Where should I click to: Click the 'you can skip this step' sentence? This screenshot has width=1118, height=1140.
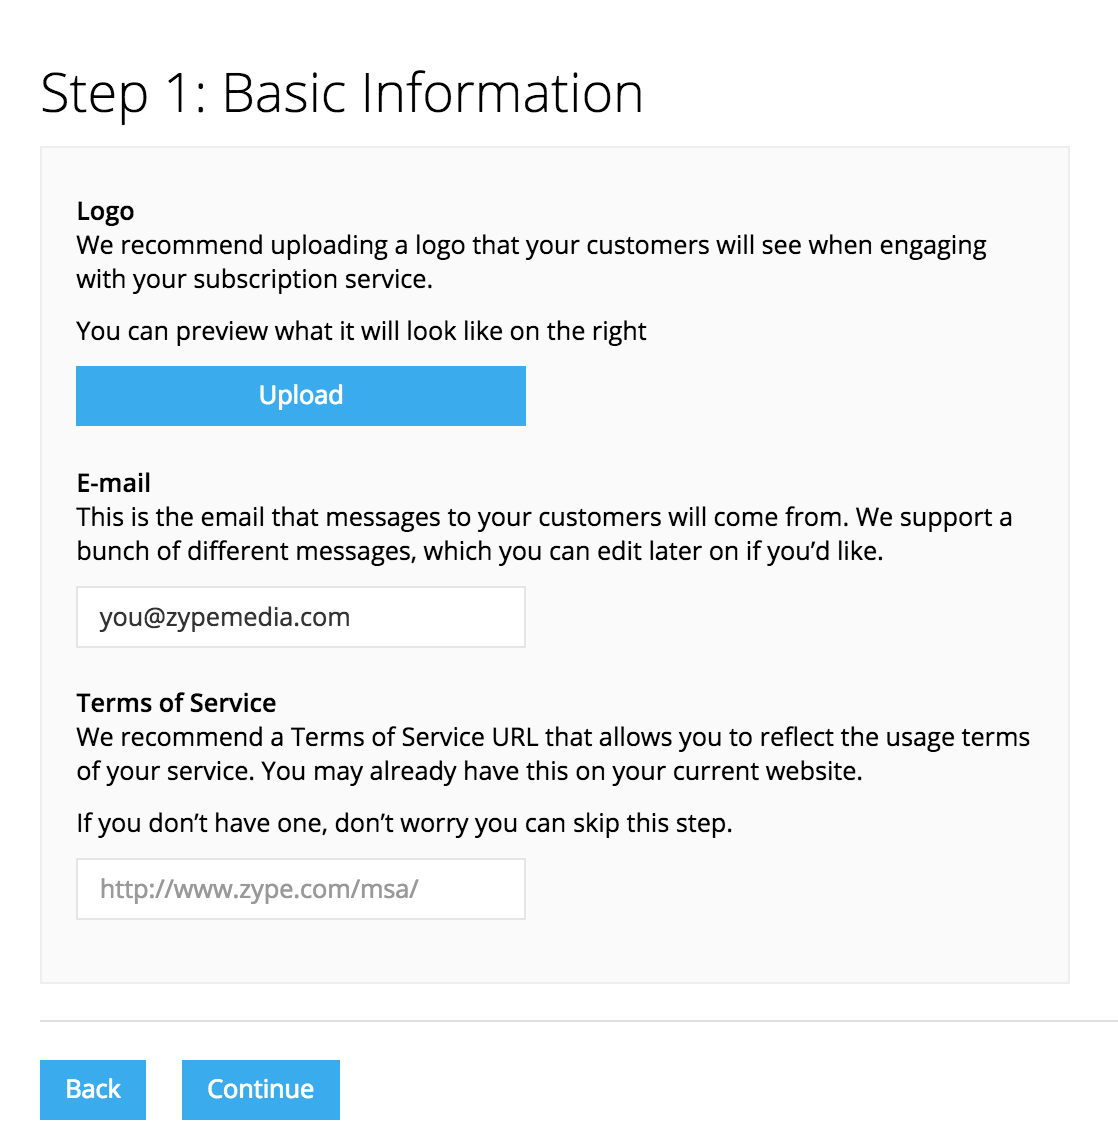click(404, 823)
